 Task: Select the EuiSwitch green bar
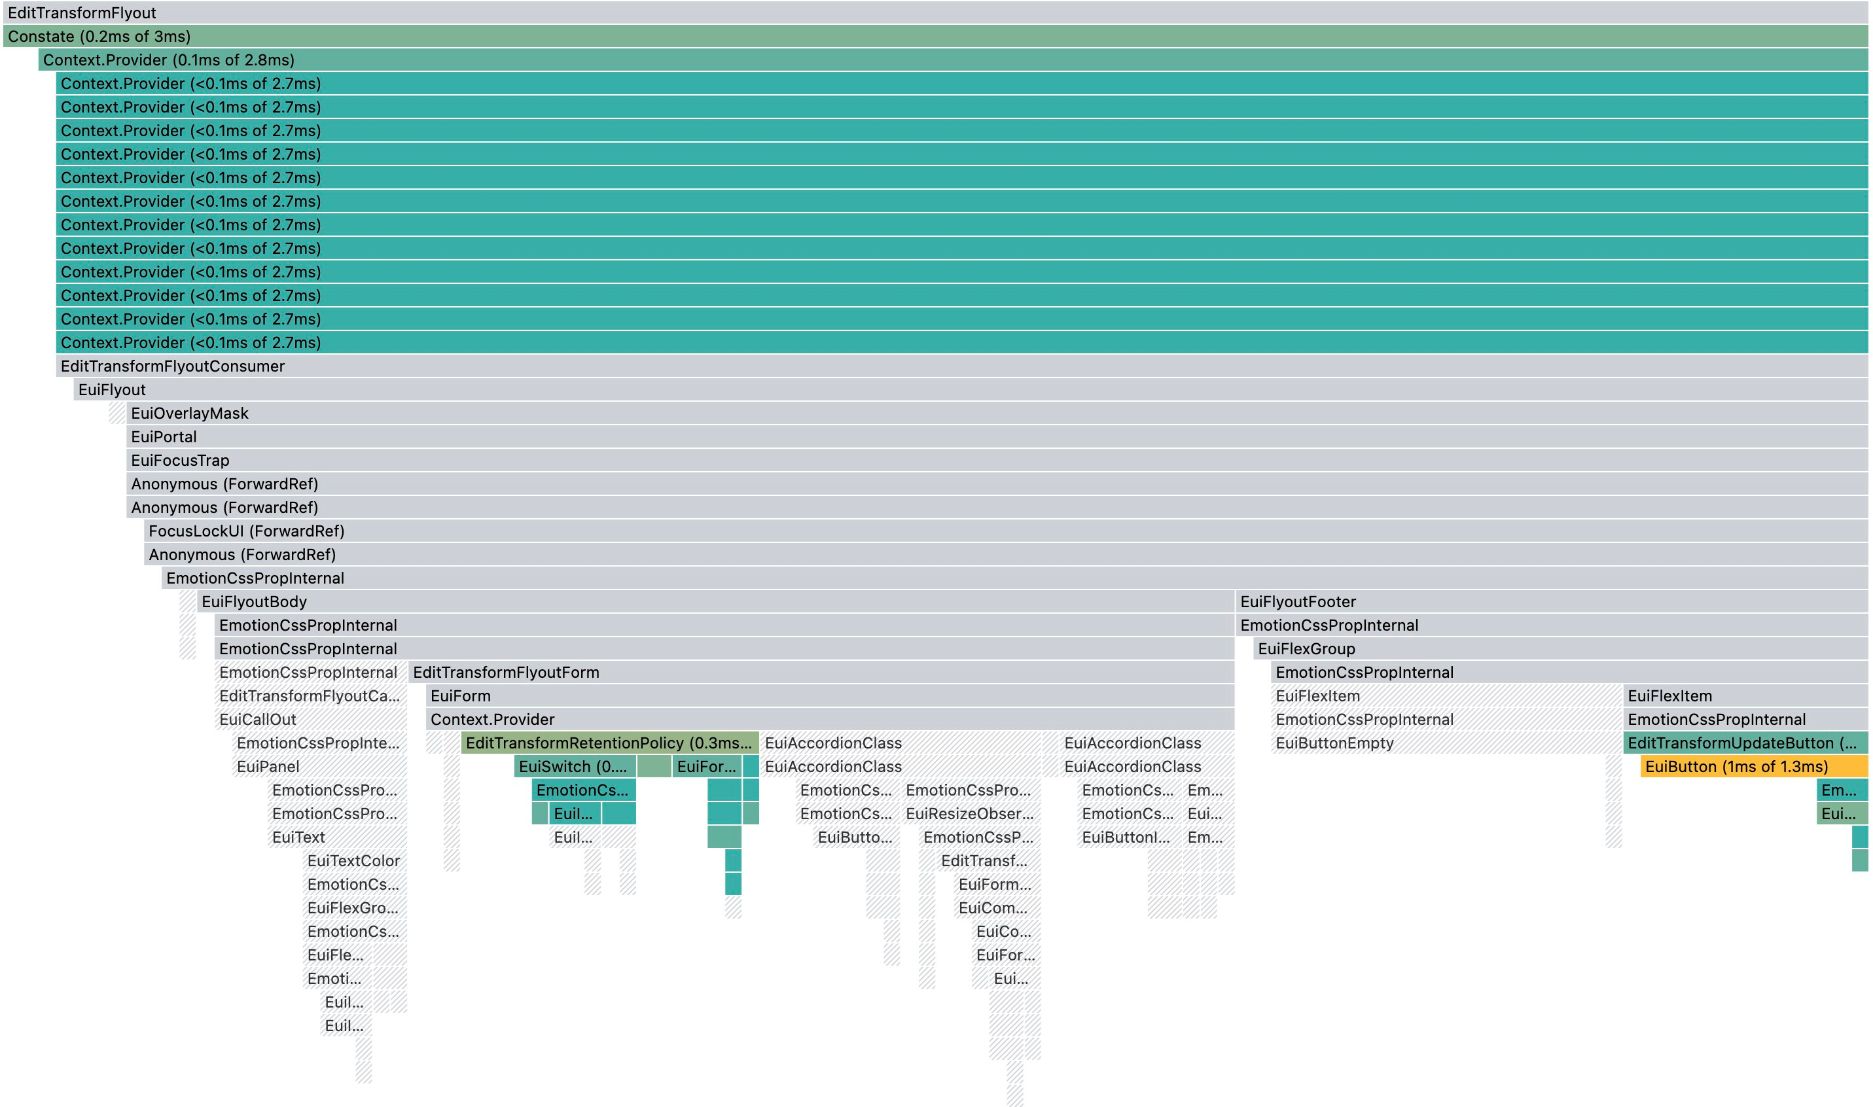(x=575, y=766)
